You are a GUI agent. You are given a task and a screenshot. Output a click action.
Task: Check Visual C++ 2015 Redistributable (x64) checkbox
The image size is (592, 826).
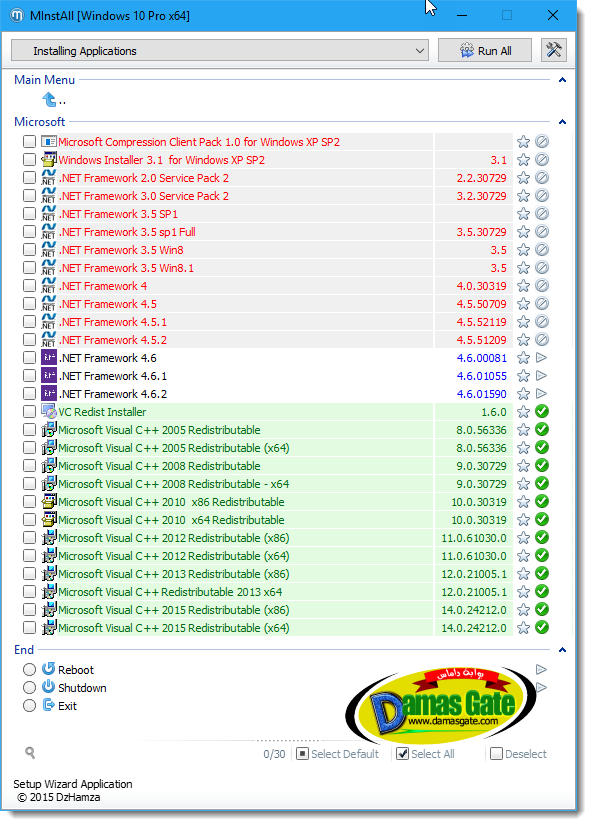click(x=29, y=628)
